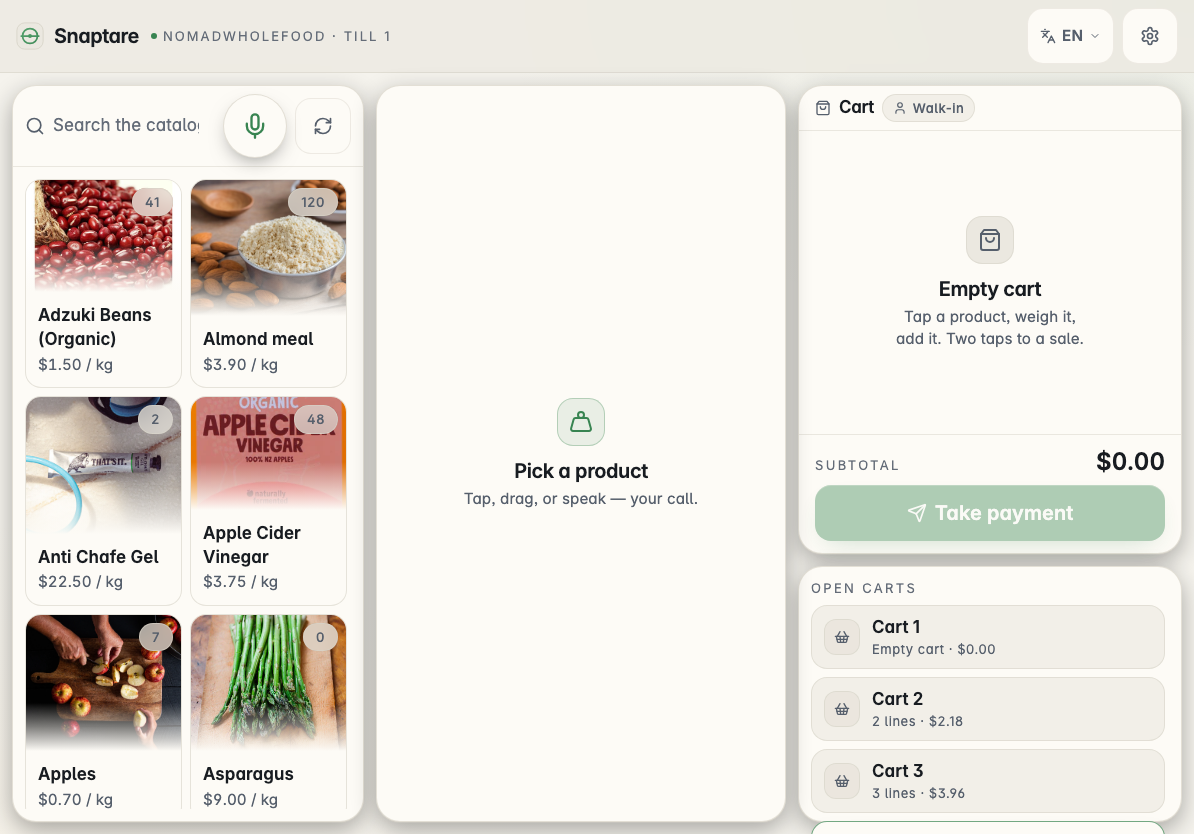Select the Adzuki Beans (Organic) product
1194x834 pixels.
pyautogui.click(x=104, y=283)
